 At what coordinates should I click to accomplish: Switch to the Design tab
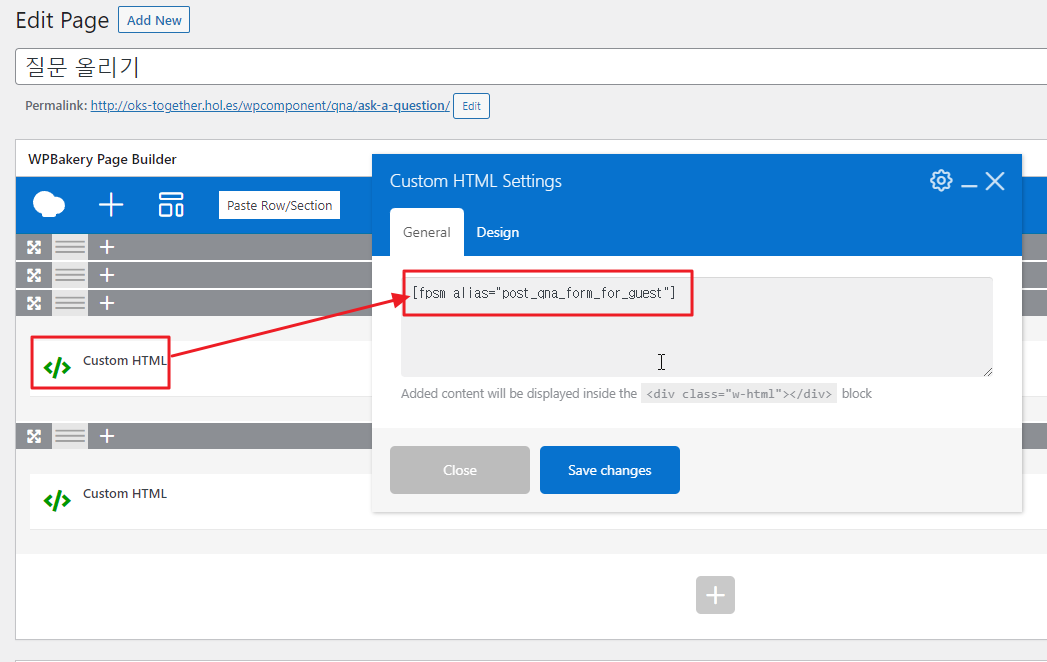[x=497, y=232]
